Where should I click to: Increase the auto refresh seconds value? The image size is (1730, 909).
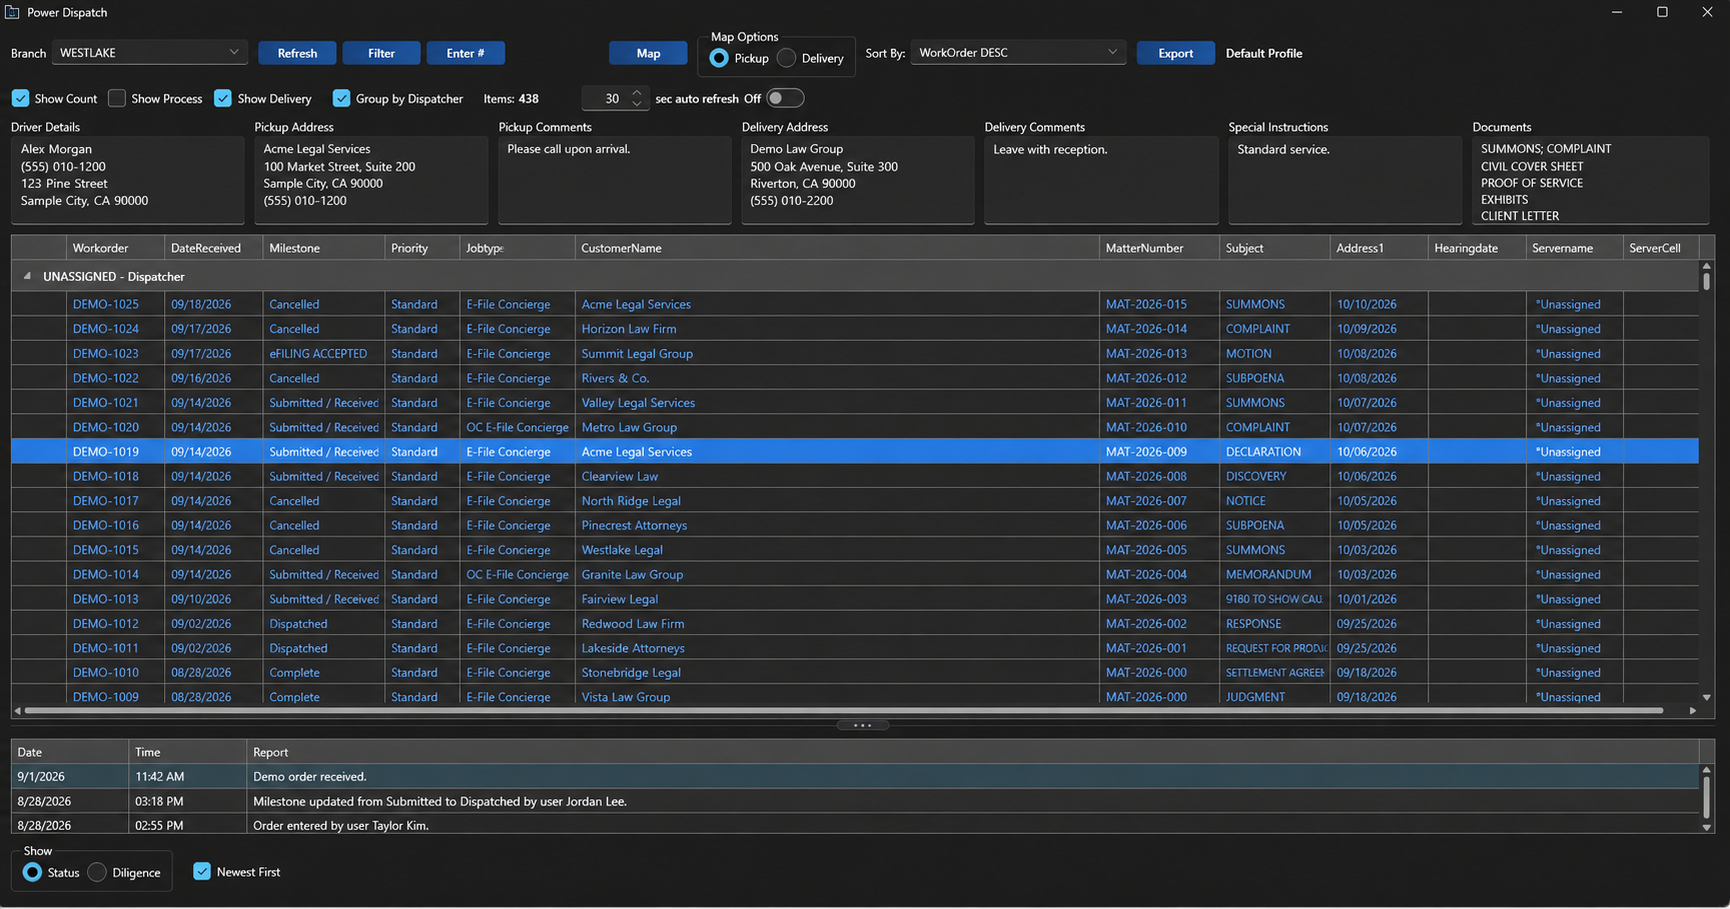(637, 92)
